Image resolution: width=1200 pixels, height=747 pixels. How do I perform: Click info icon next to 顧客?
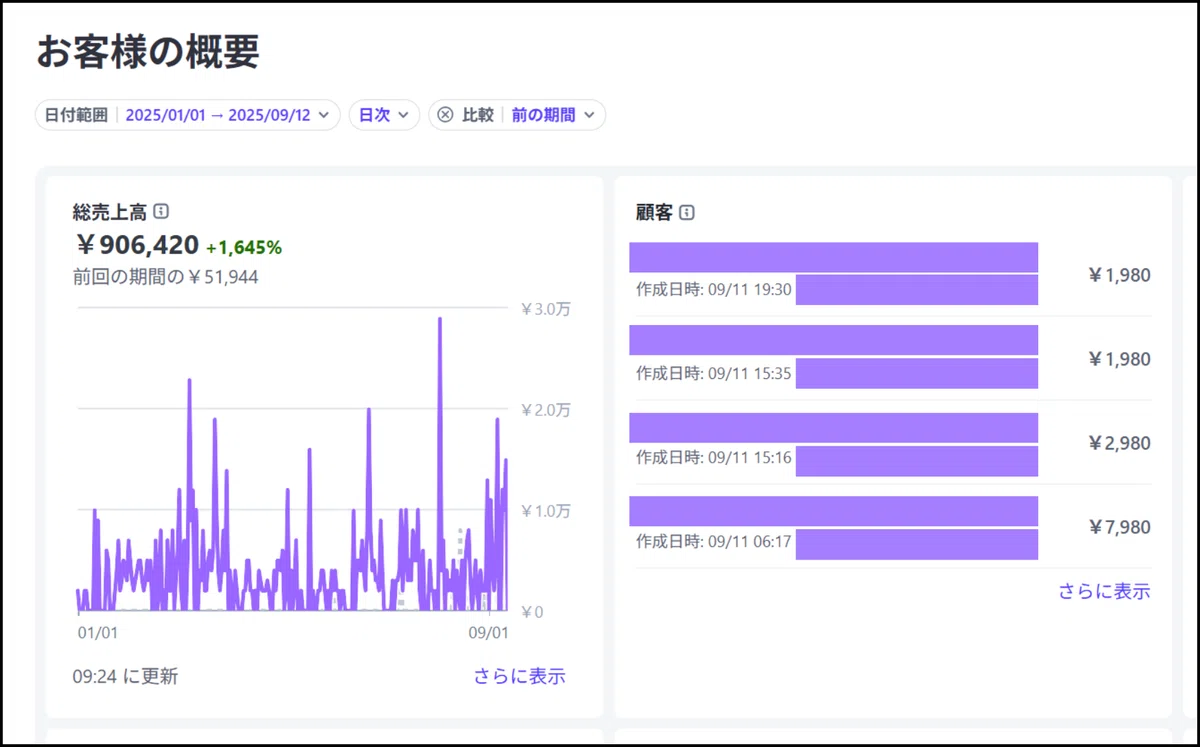point(687,212)
